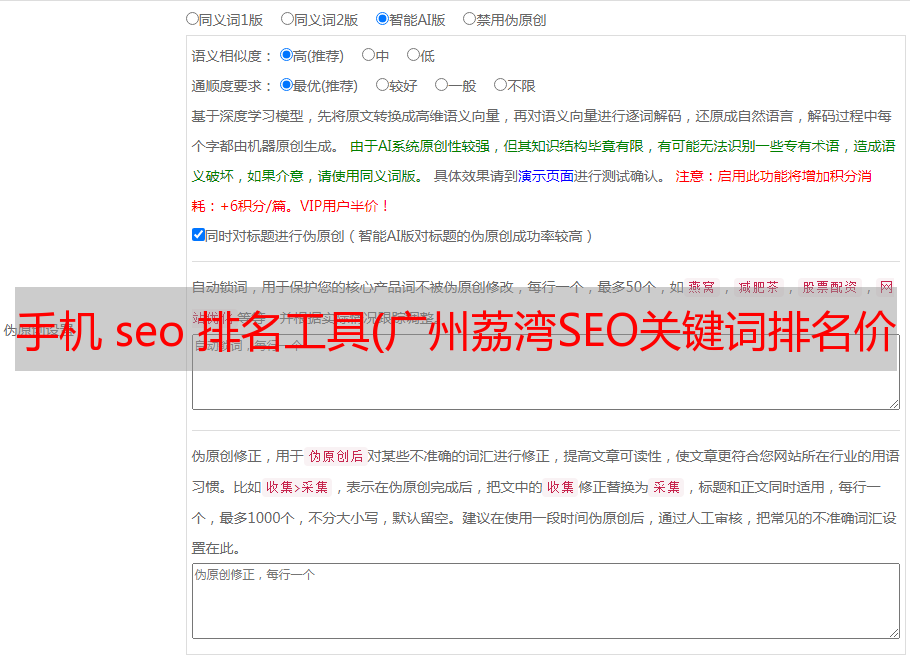Click the green 由于AI系统原创性较强 warning text
Screen dimensions: 911x658
[420, 146]
